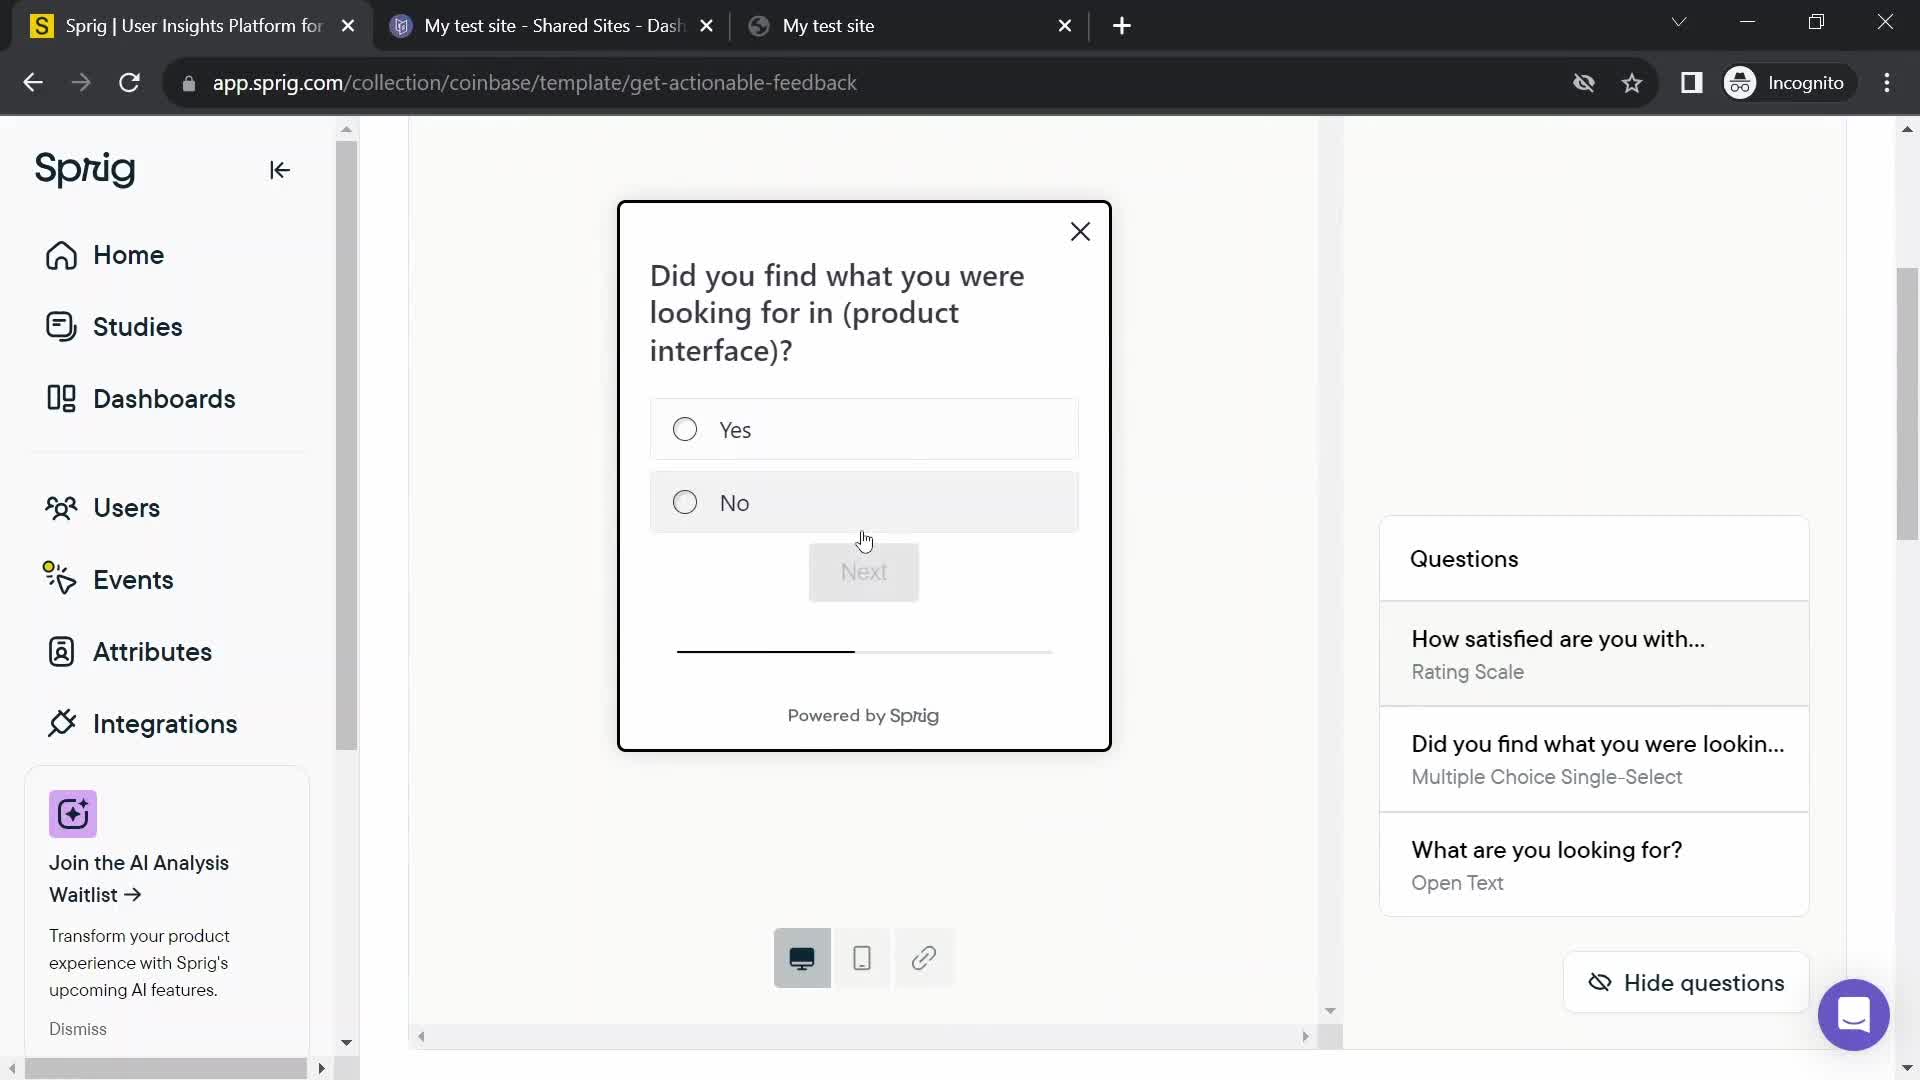Click the Sprig logo

[85, 170]
